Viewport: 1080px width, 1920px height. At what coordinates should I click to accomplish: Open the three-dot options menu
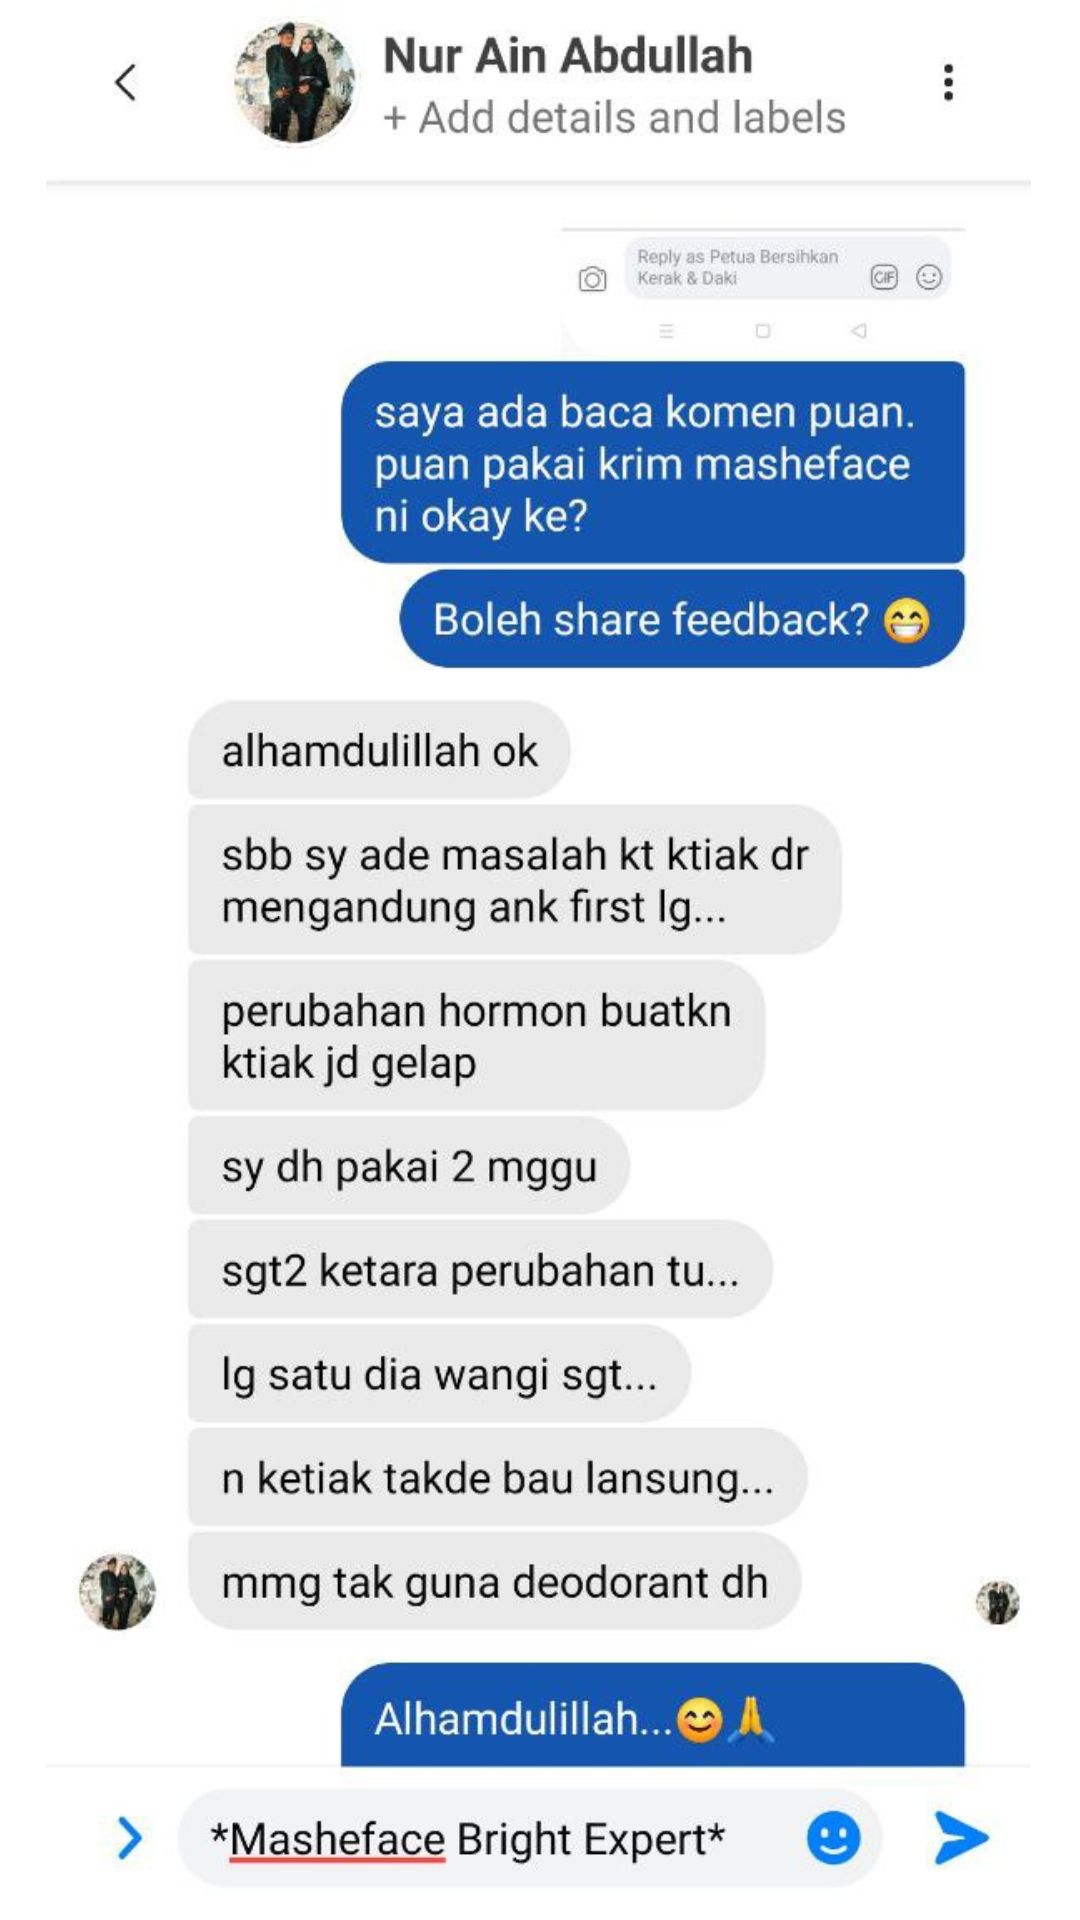click(948, 82)
